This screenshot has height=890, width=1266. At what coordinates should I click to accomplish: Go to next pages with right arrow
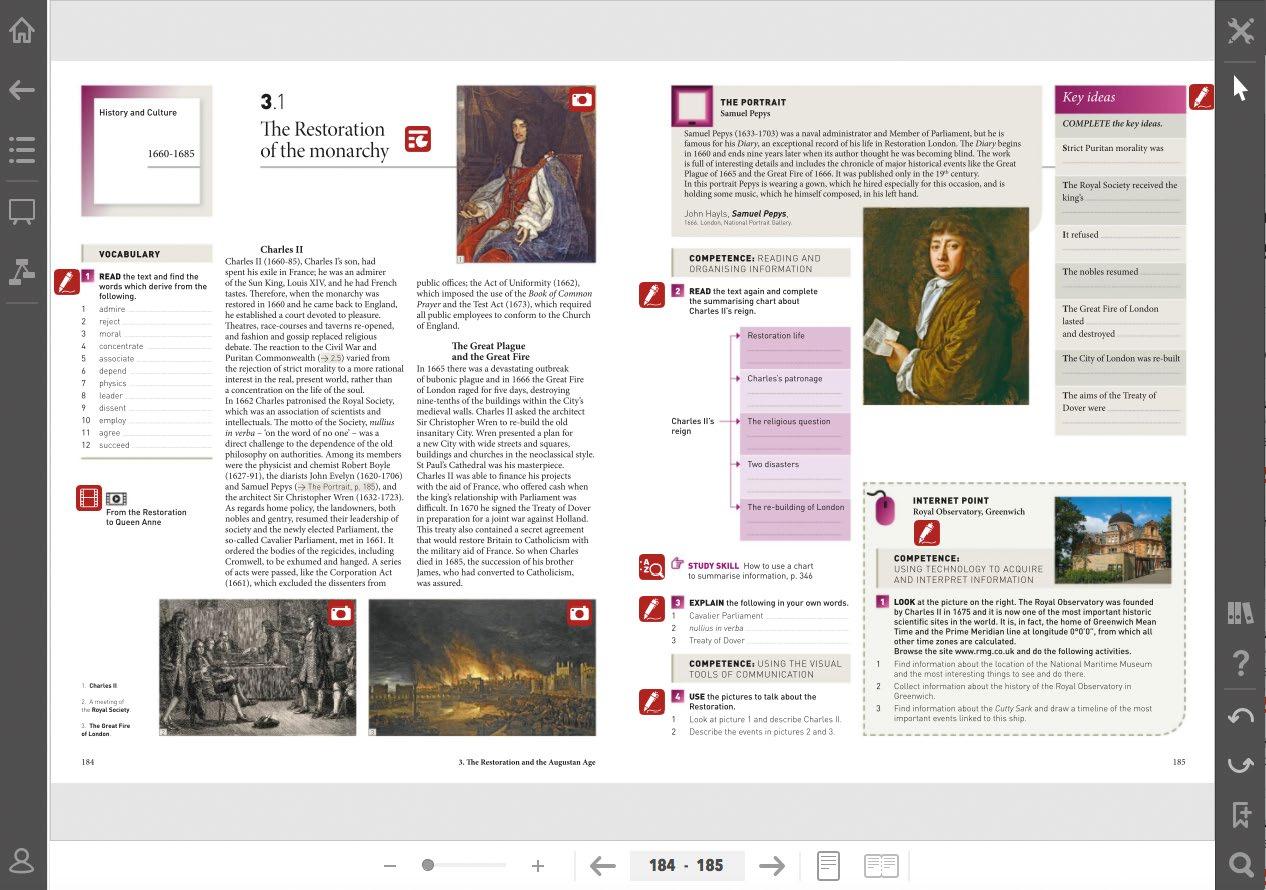(x=771, y=866)
